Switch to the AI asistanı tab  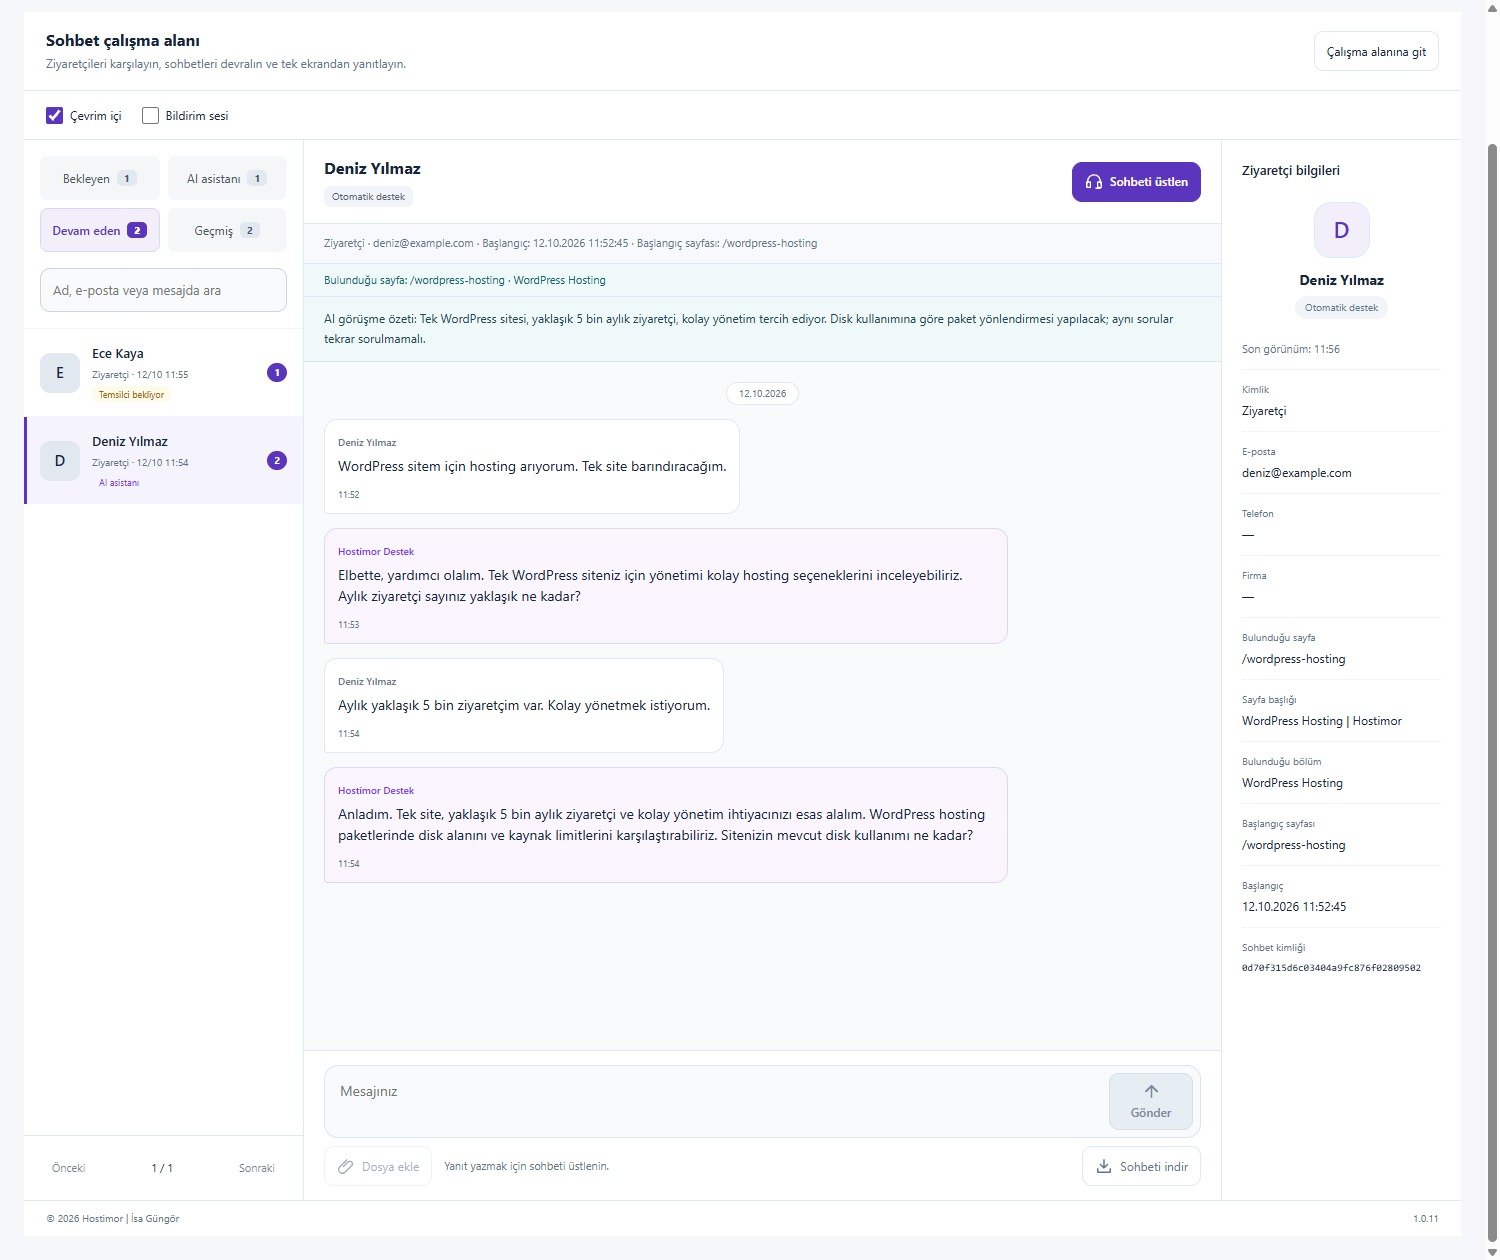coord(227,178)
